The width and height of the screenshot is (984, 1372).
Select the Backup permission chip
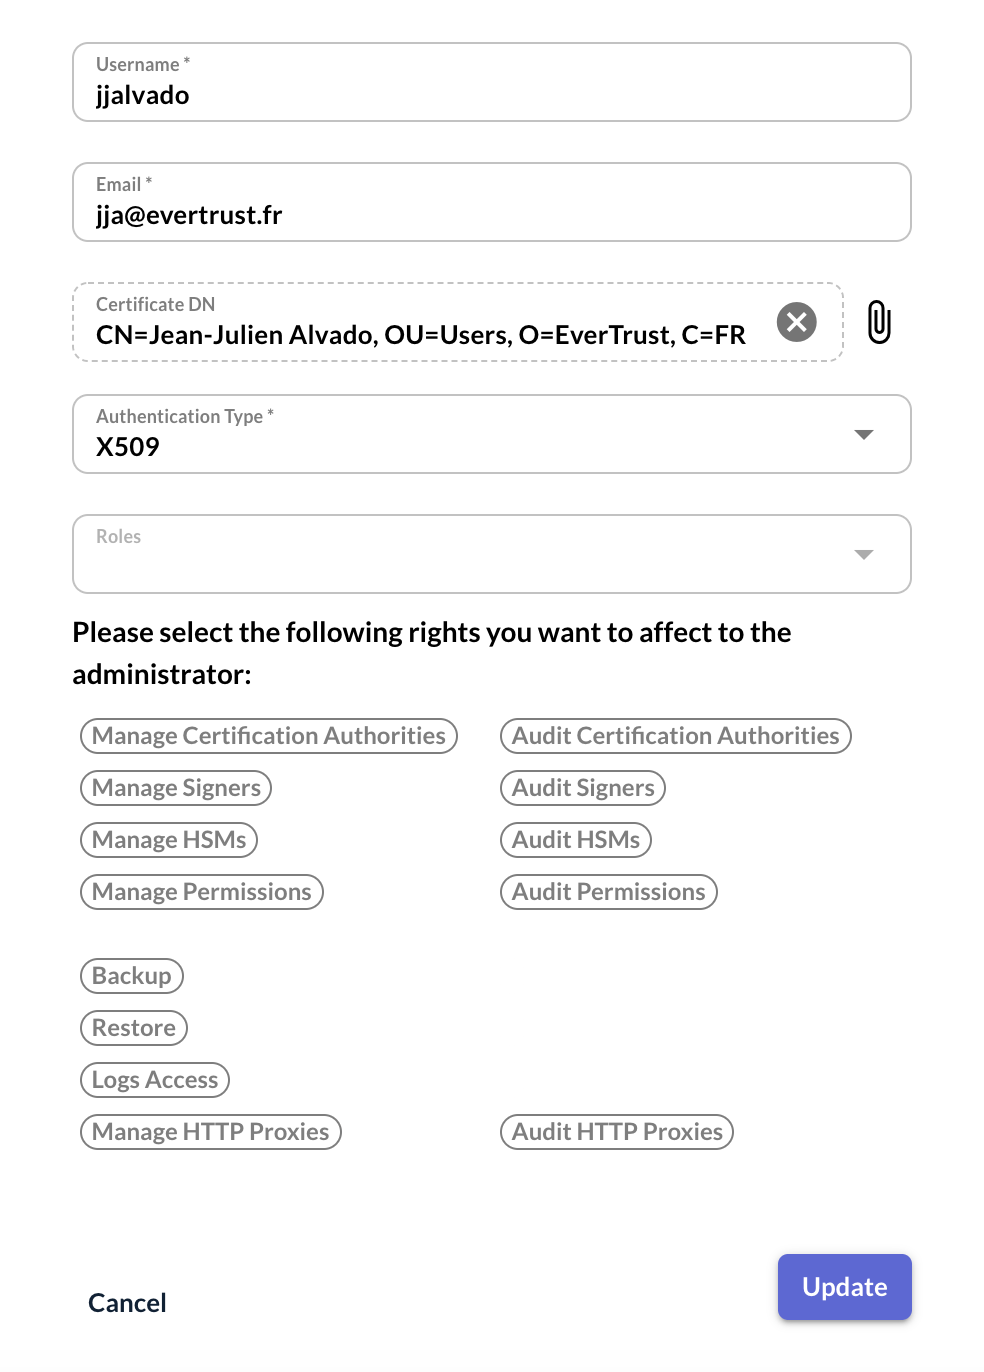131,975
